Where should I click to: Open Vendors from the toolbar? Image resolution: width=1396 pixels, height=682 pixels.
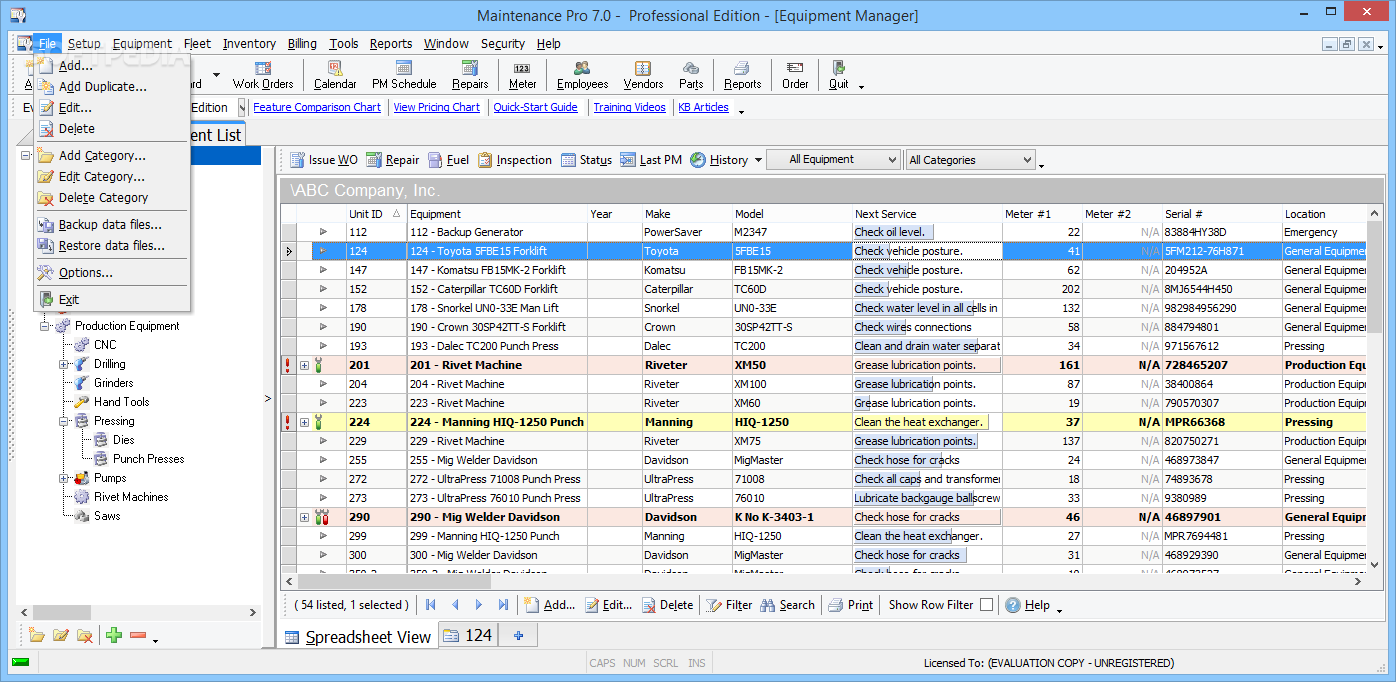643,75
